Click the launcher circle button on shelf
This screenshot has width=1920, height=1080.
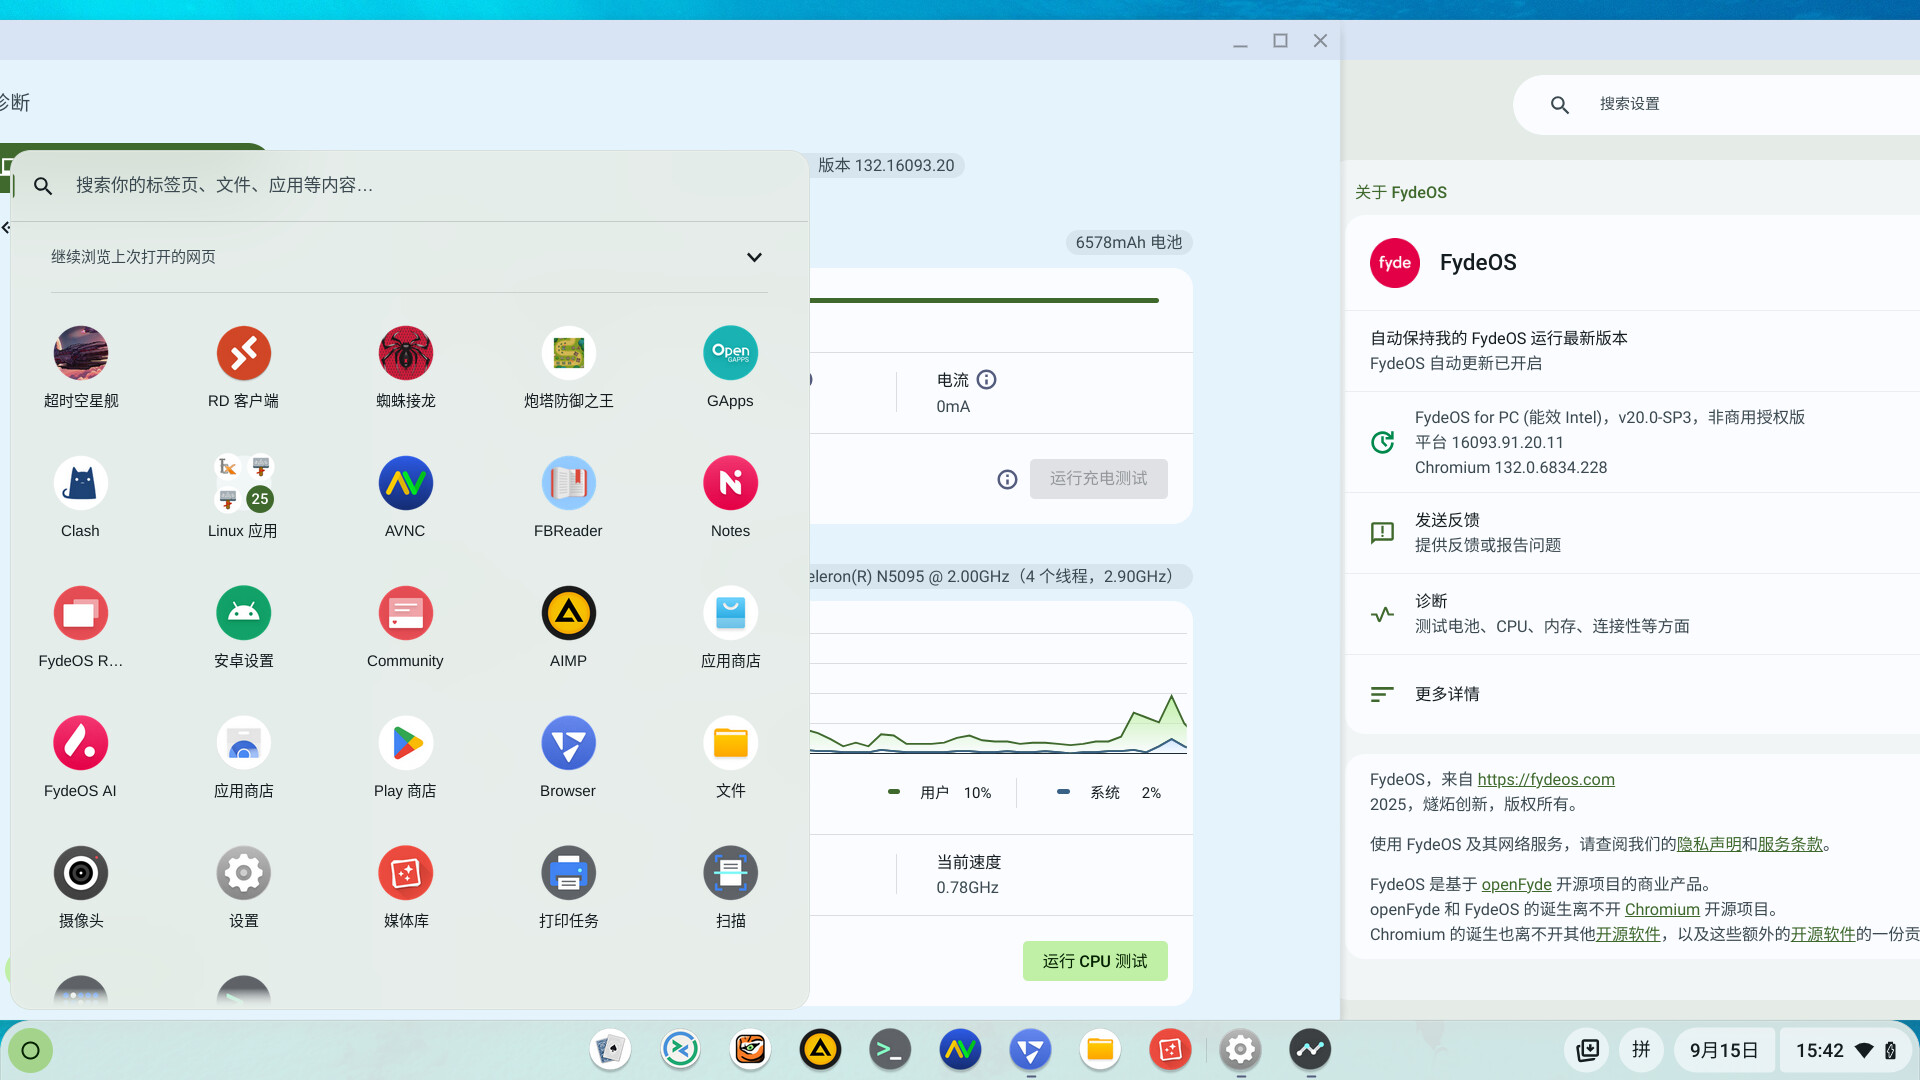tap(30, 1051)
